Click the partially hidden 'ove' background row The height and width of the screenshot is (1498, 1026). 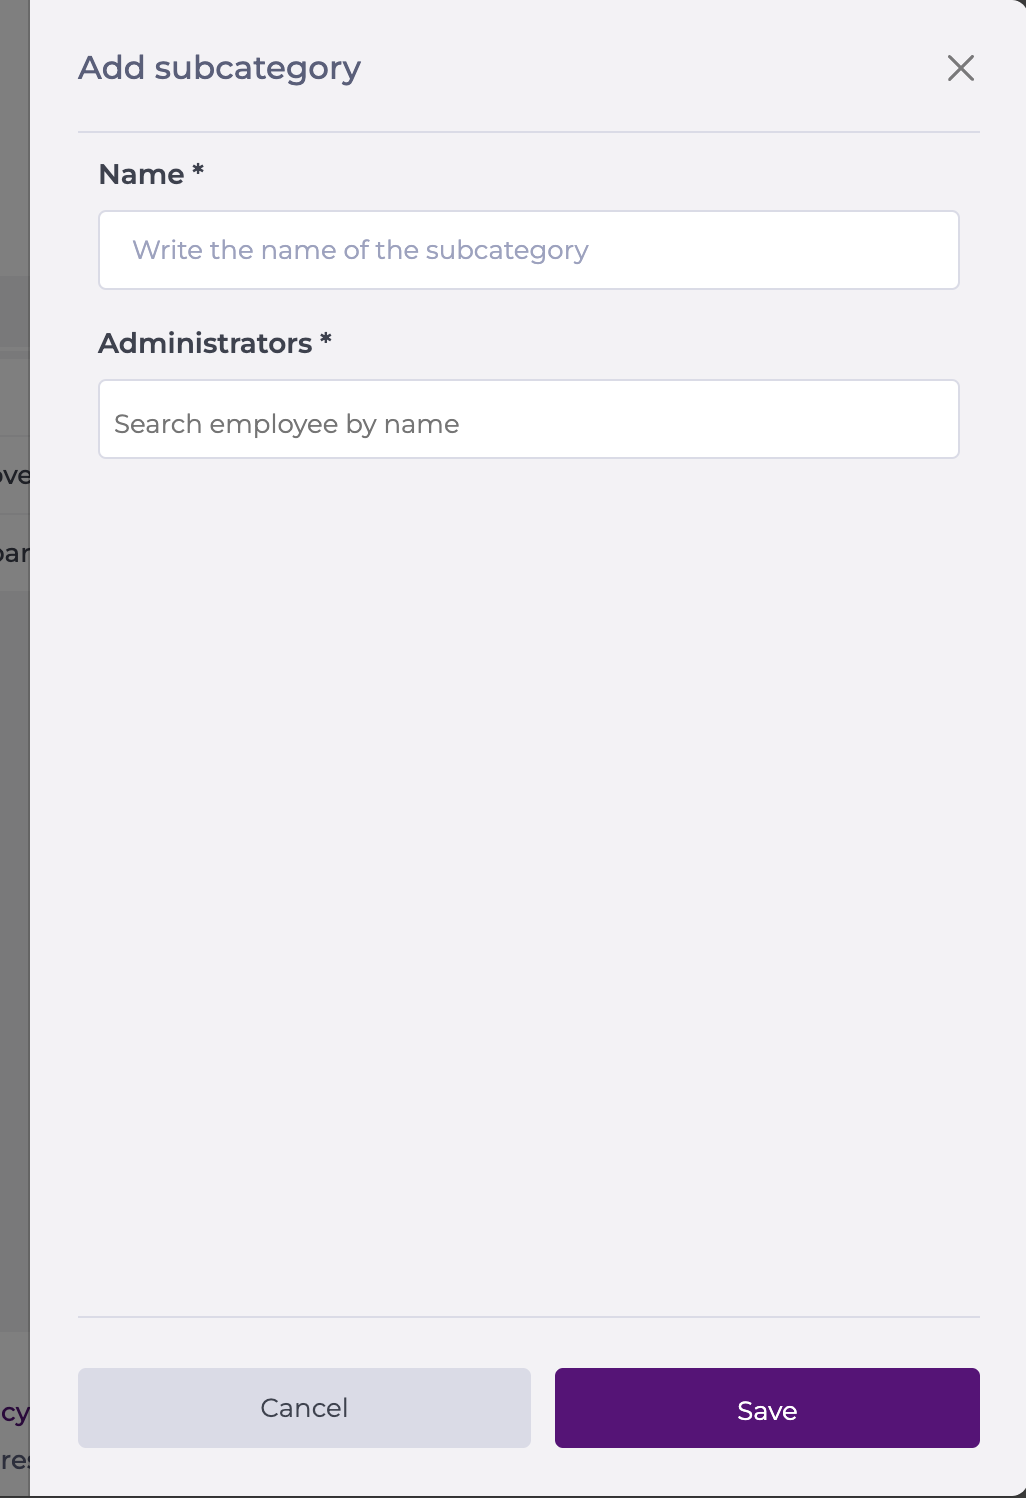(14, 475)
